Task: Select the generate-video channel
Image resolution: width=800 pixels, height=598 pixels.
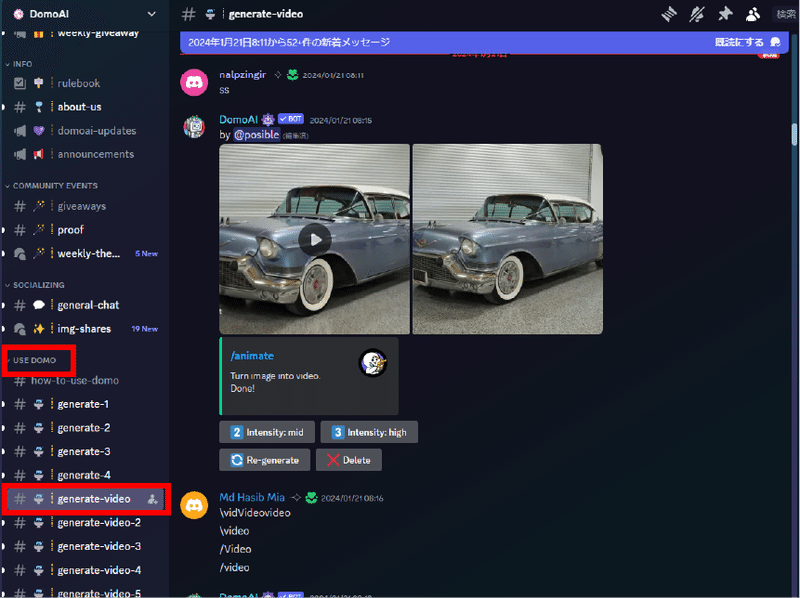Action: 86,499
